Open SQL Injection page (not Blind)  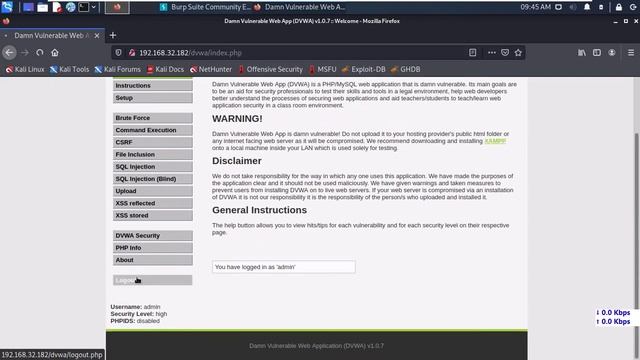153,167
